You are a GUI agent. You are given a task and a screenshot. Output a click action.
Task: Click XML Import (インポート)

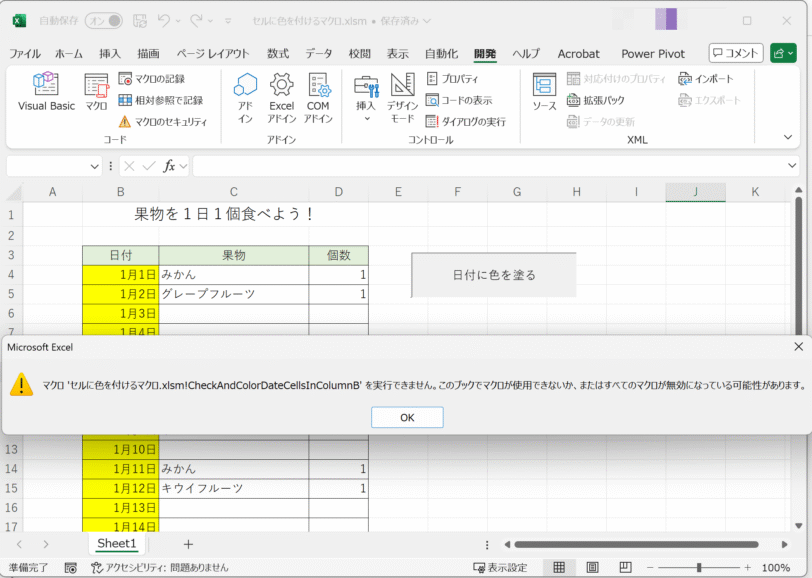click(x=706, y=79)
